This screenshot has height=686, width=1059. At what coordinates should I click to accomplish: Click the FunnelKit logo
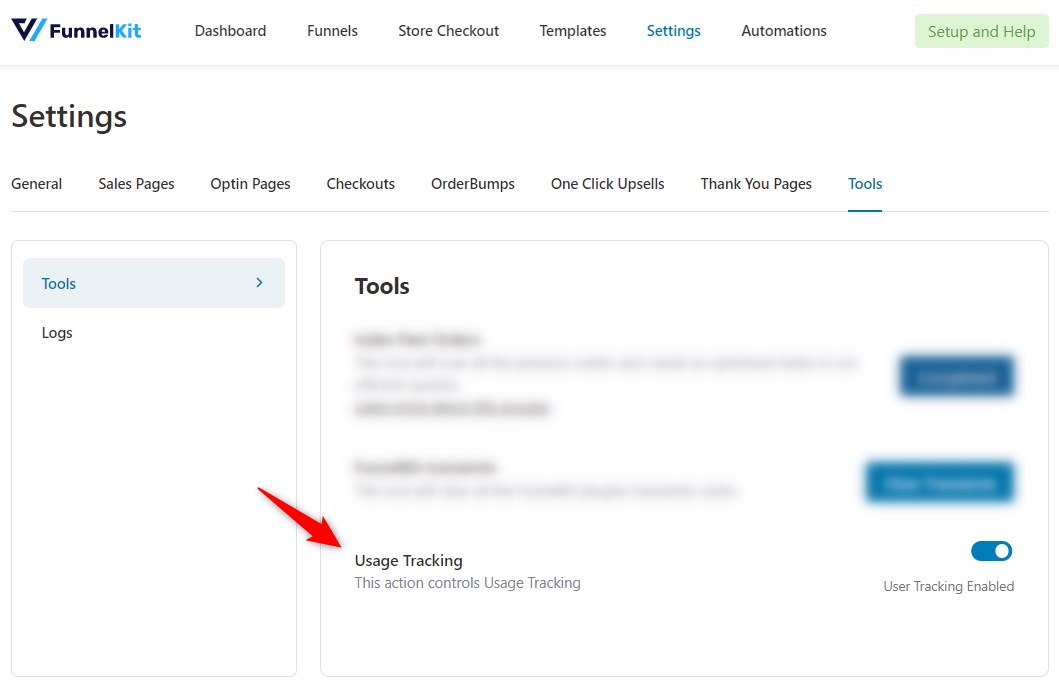[76, 30]
